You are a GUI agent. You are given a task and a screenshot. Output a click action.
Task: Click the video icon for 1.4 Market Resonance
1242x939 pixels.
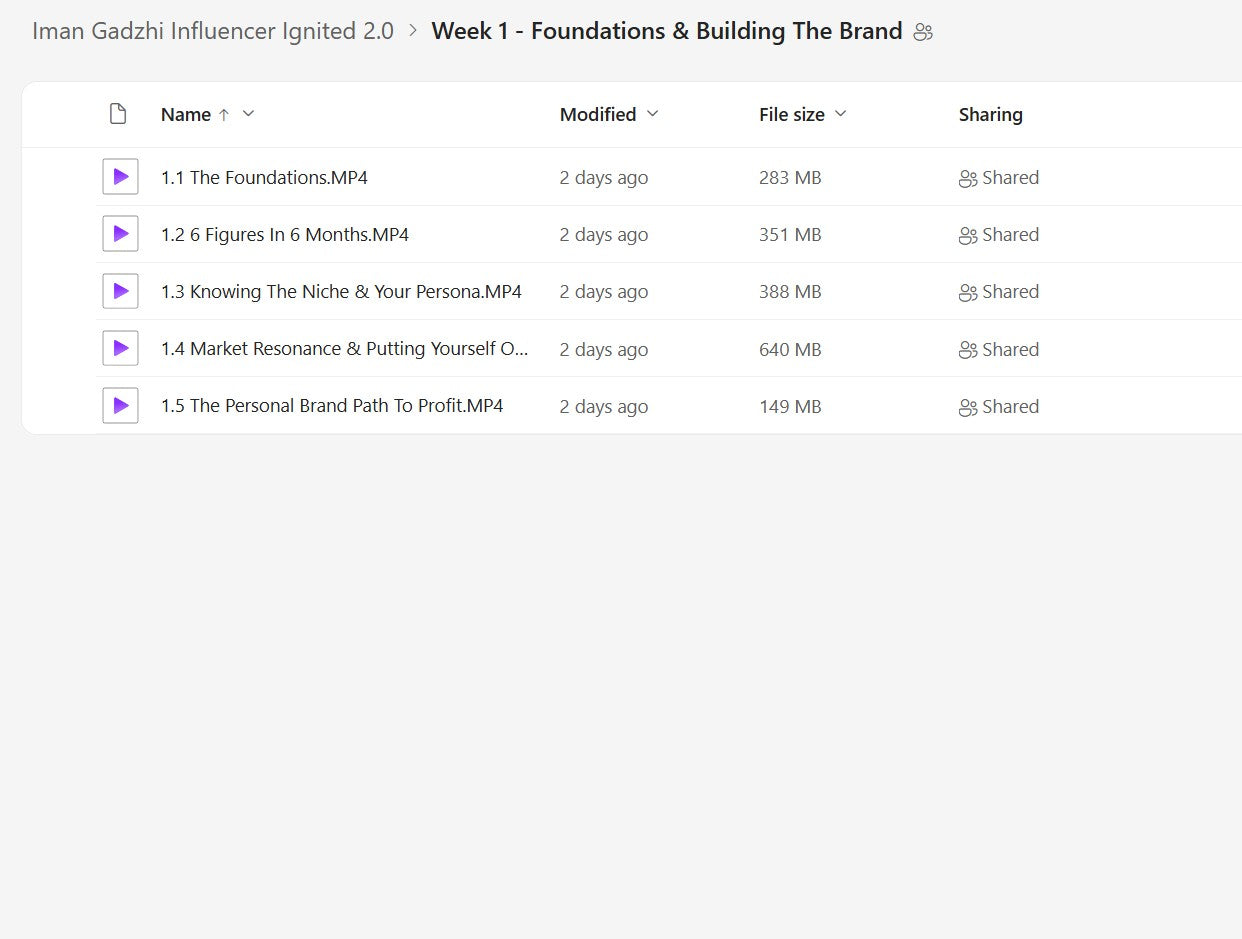point(120,349)
